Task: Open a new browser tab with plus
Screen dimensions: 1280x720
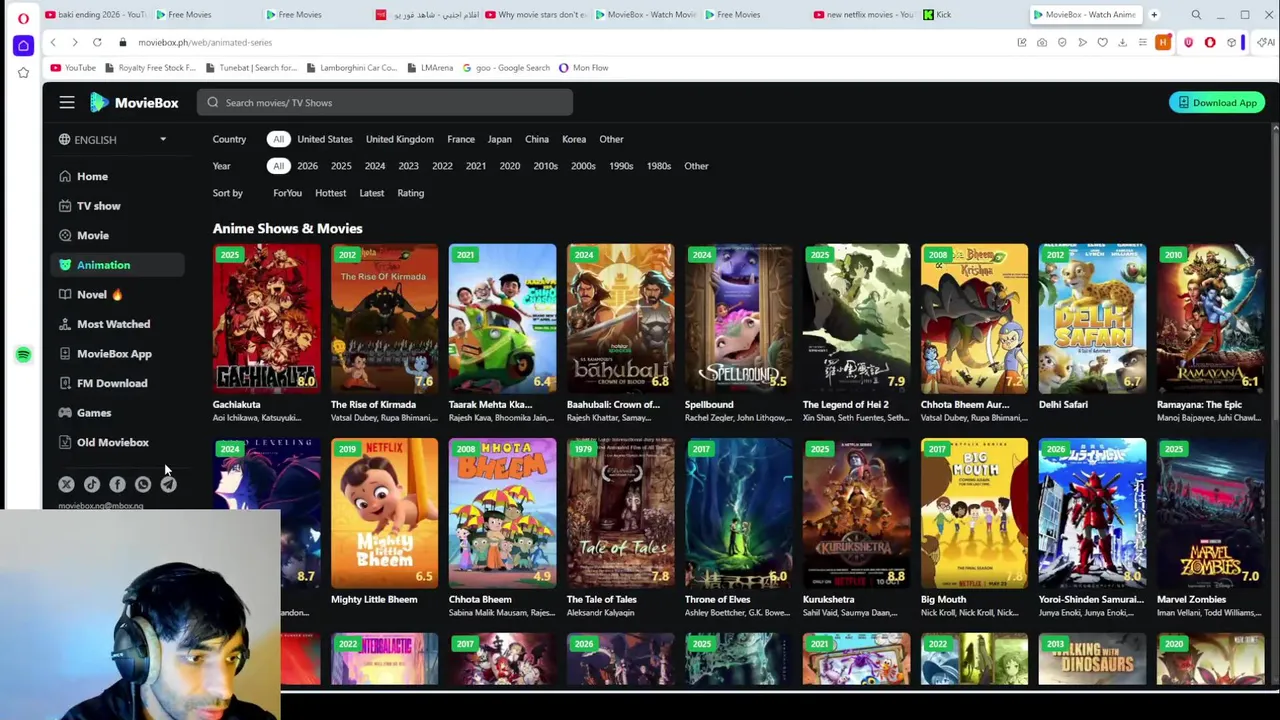Action: pos(1154,15)
